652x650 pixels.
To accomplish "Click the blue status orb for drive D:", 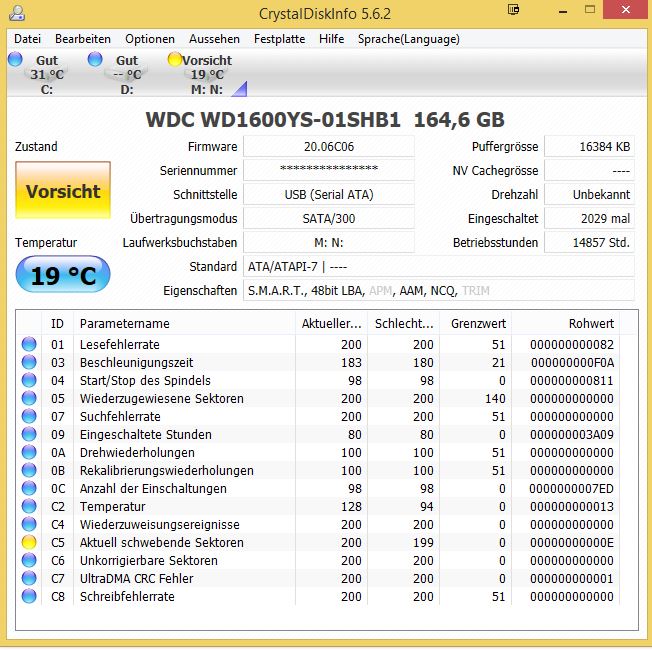I will (95, 59).
